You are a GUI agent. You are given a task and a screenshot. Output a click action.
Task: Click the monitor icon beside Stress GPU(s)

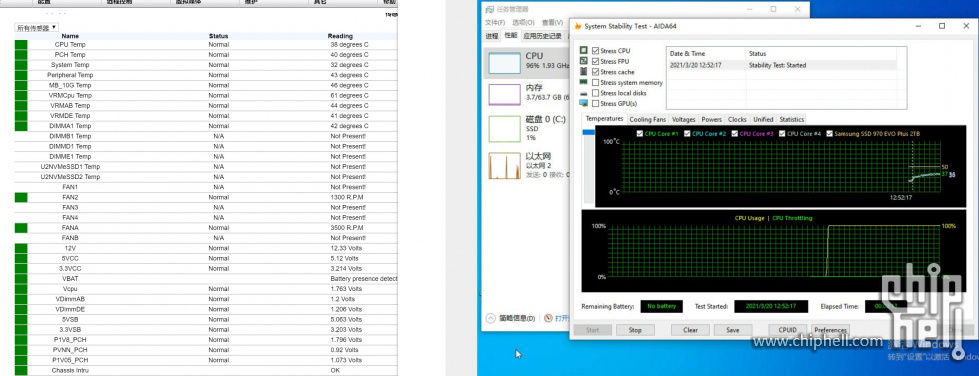point(584,103)
